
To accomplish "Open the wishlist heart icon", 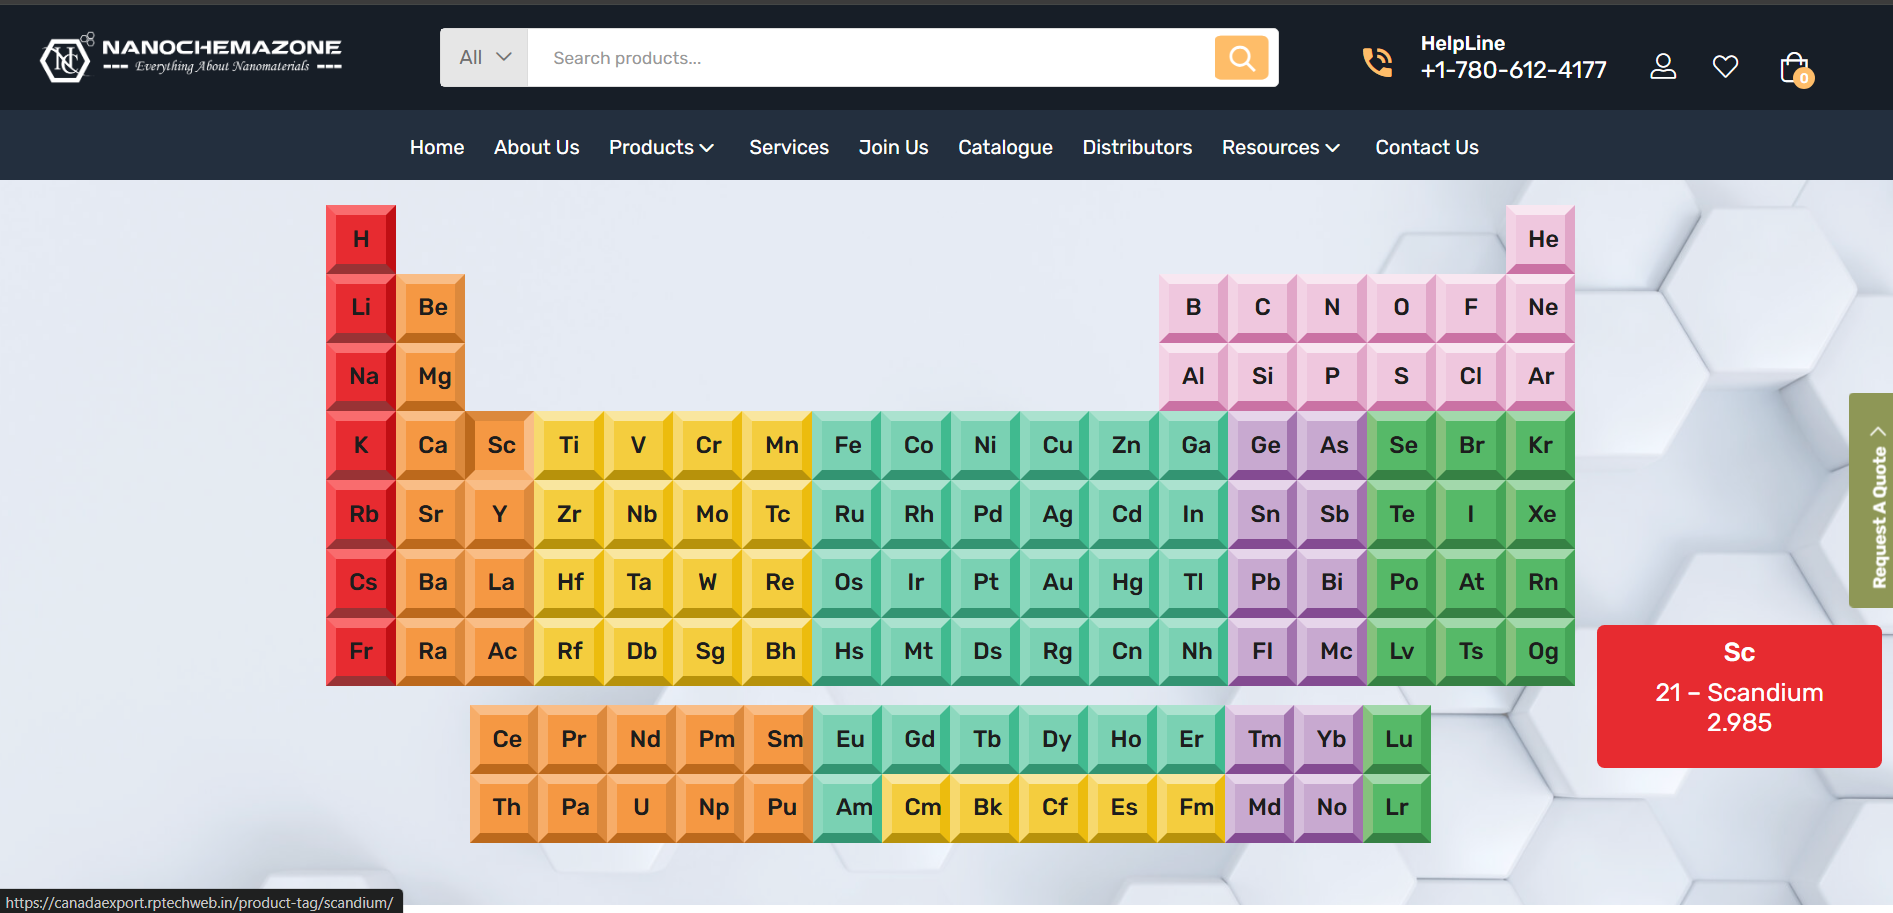I will pos(1725,66).
